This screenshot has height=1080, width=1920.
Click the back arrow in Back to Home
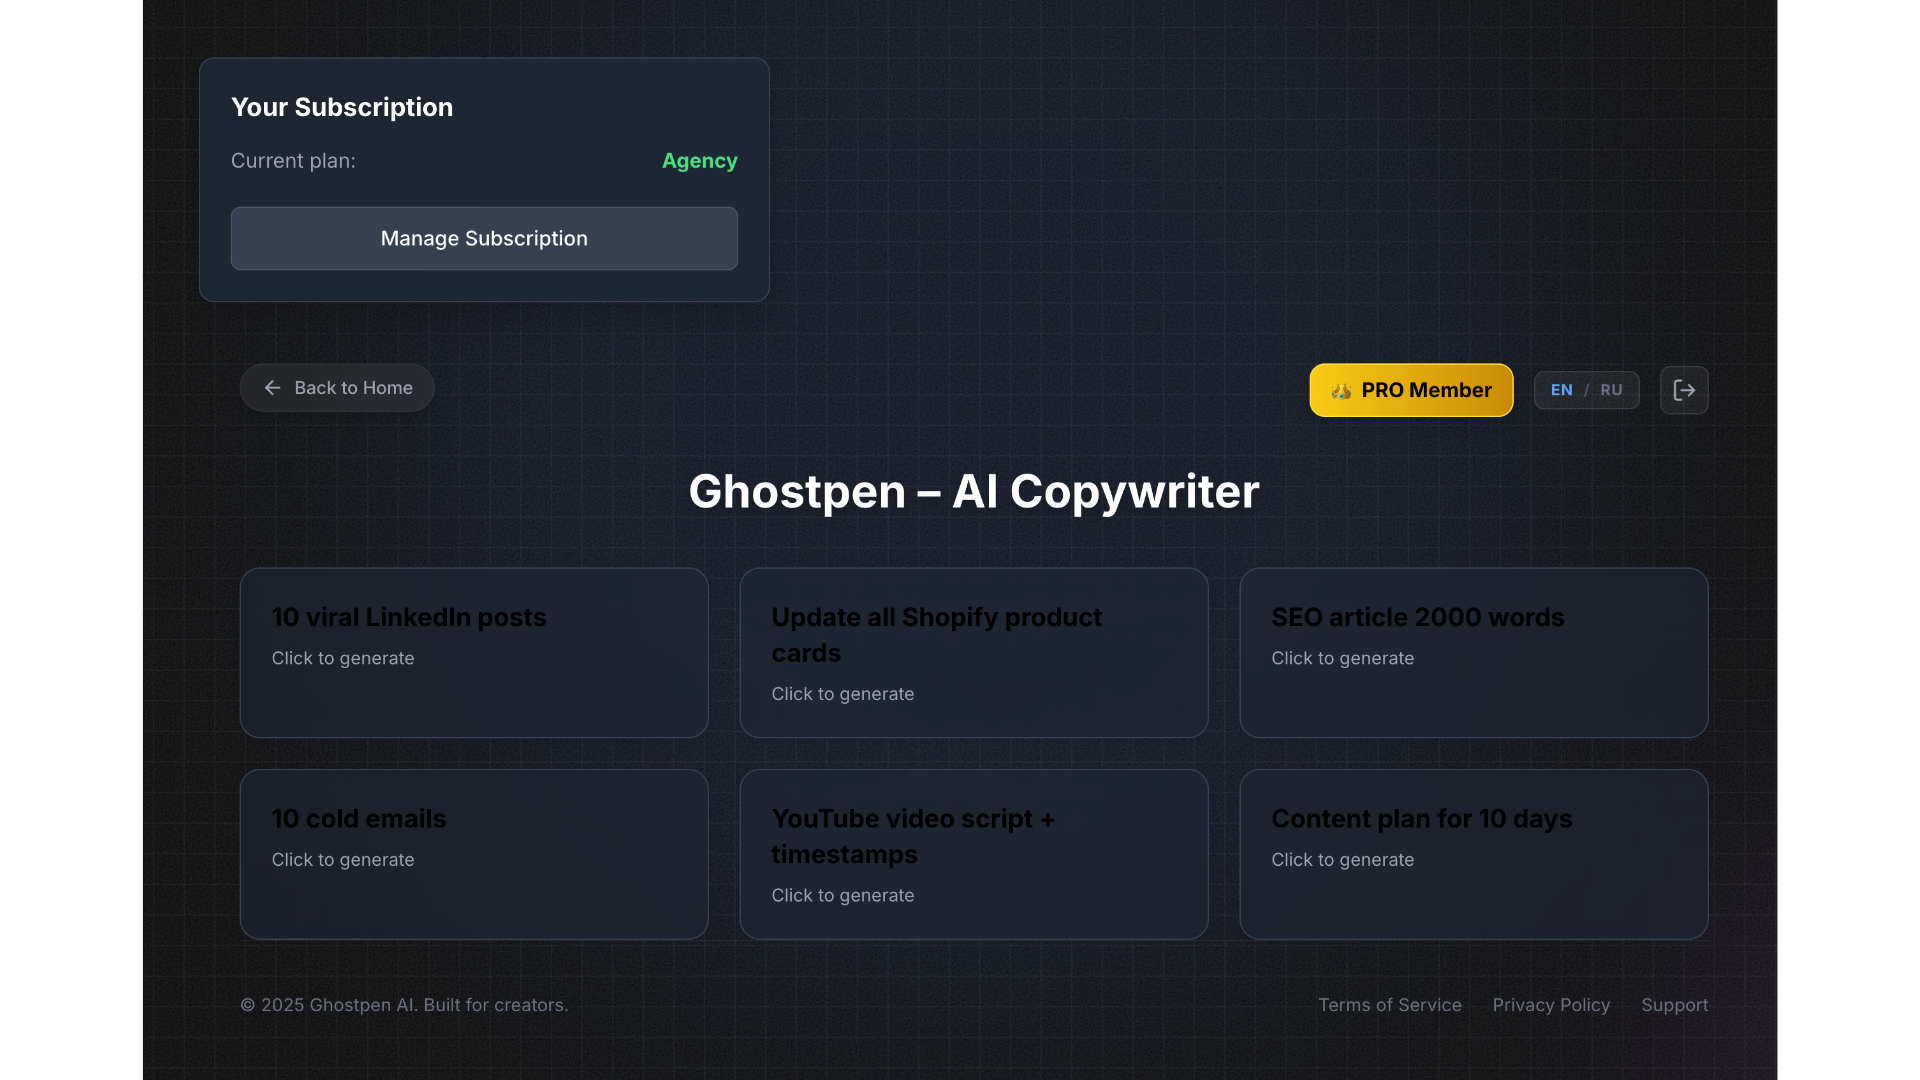271,387
